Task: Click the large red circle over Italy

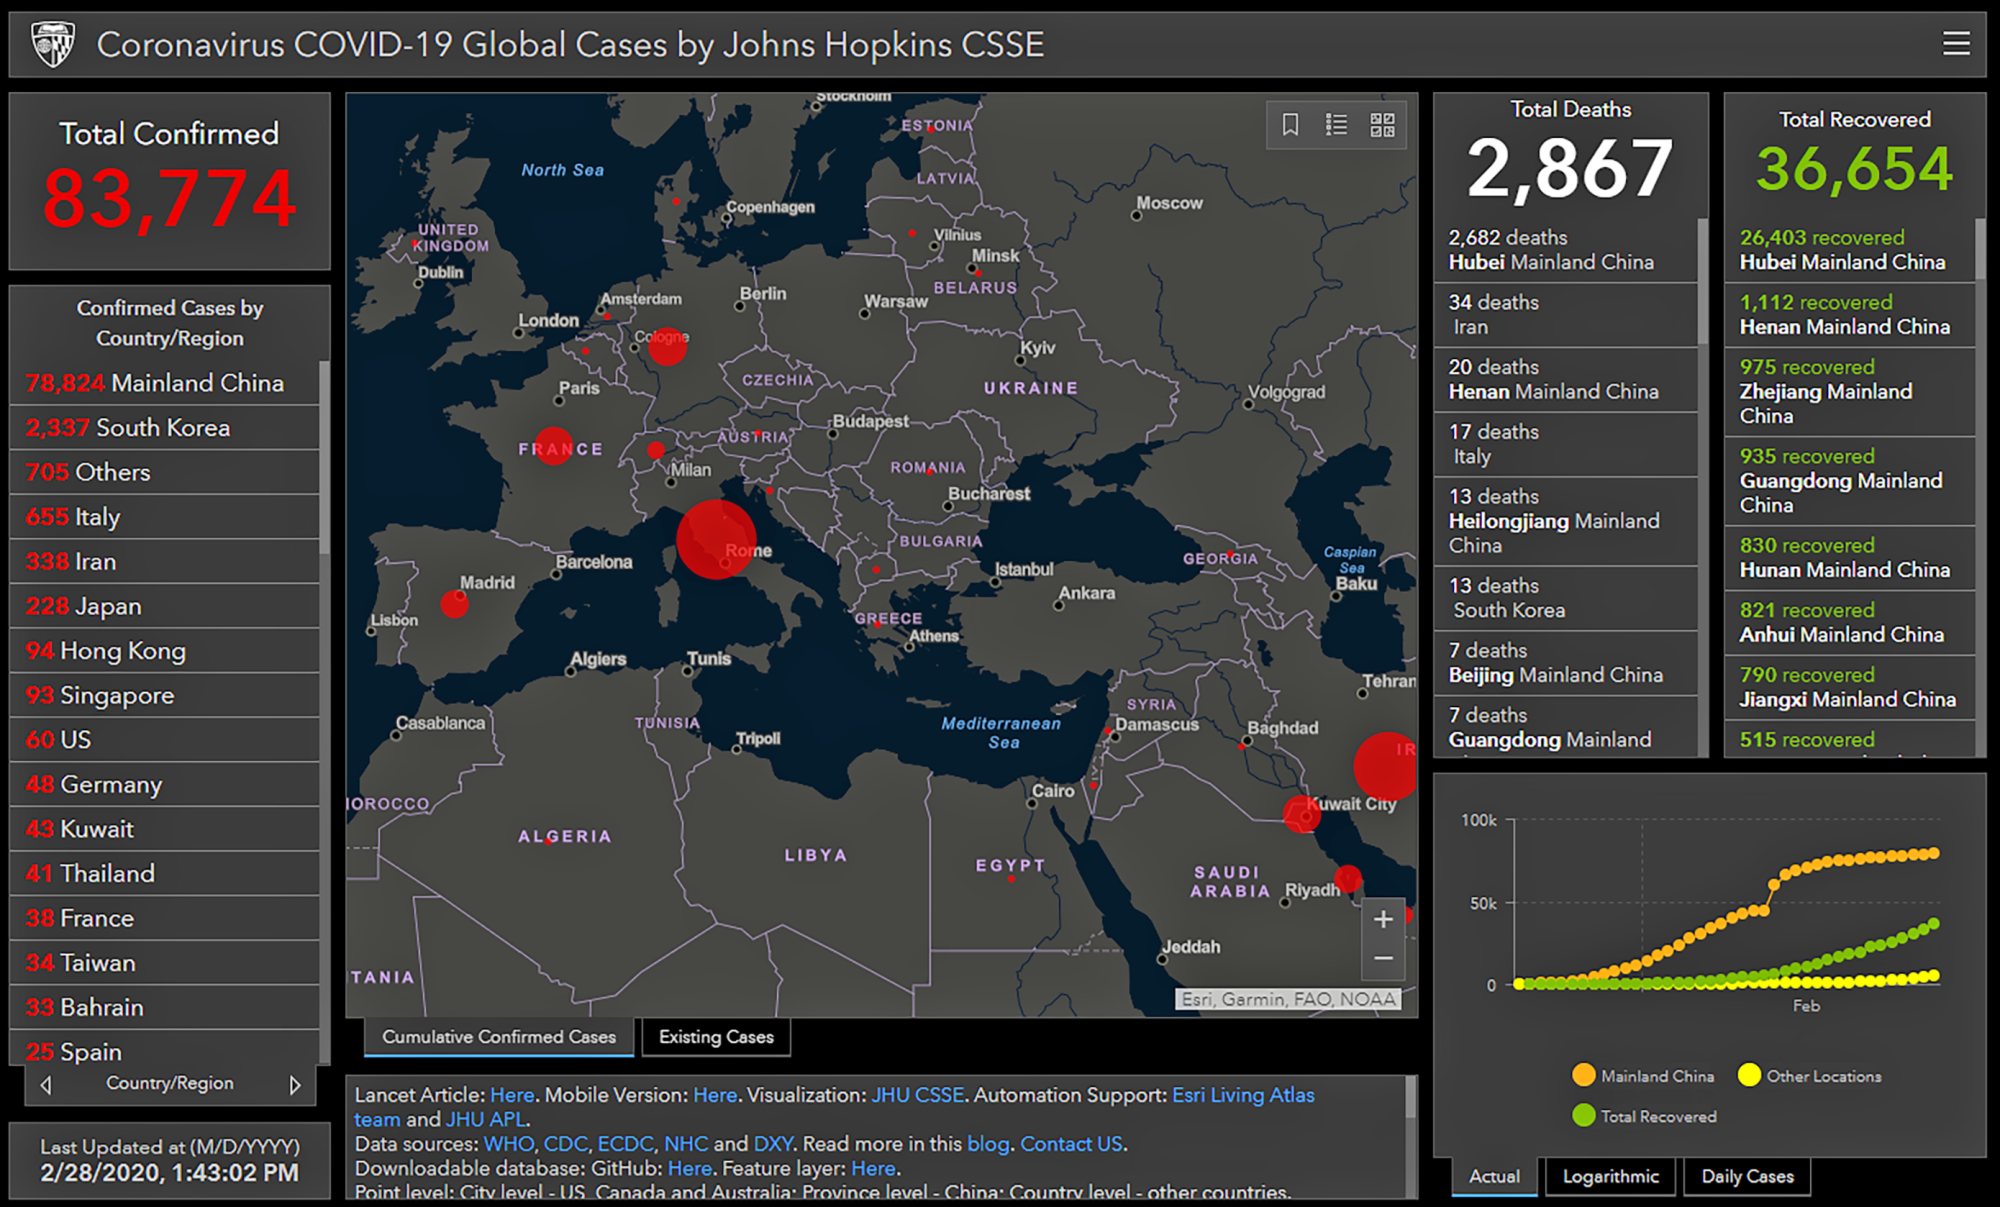Action: tap(716, 539)
